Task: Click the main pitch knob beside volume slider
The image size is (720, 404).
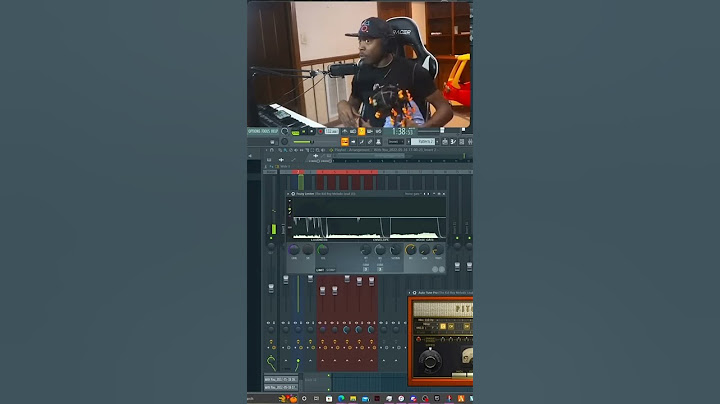Action: click(284, 142)
